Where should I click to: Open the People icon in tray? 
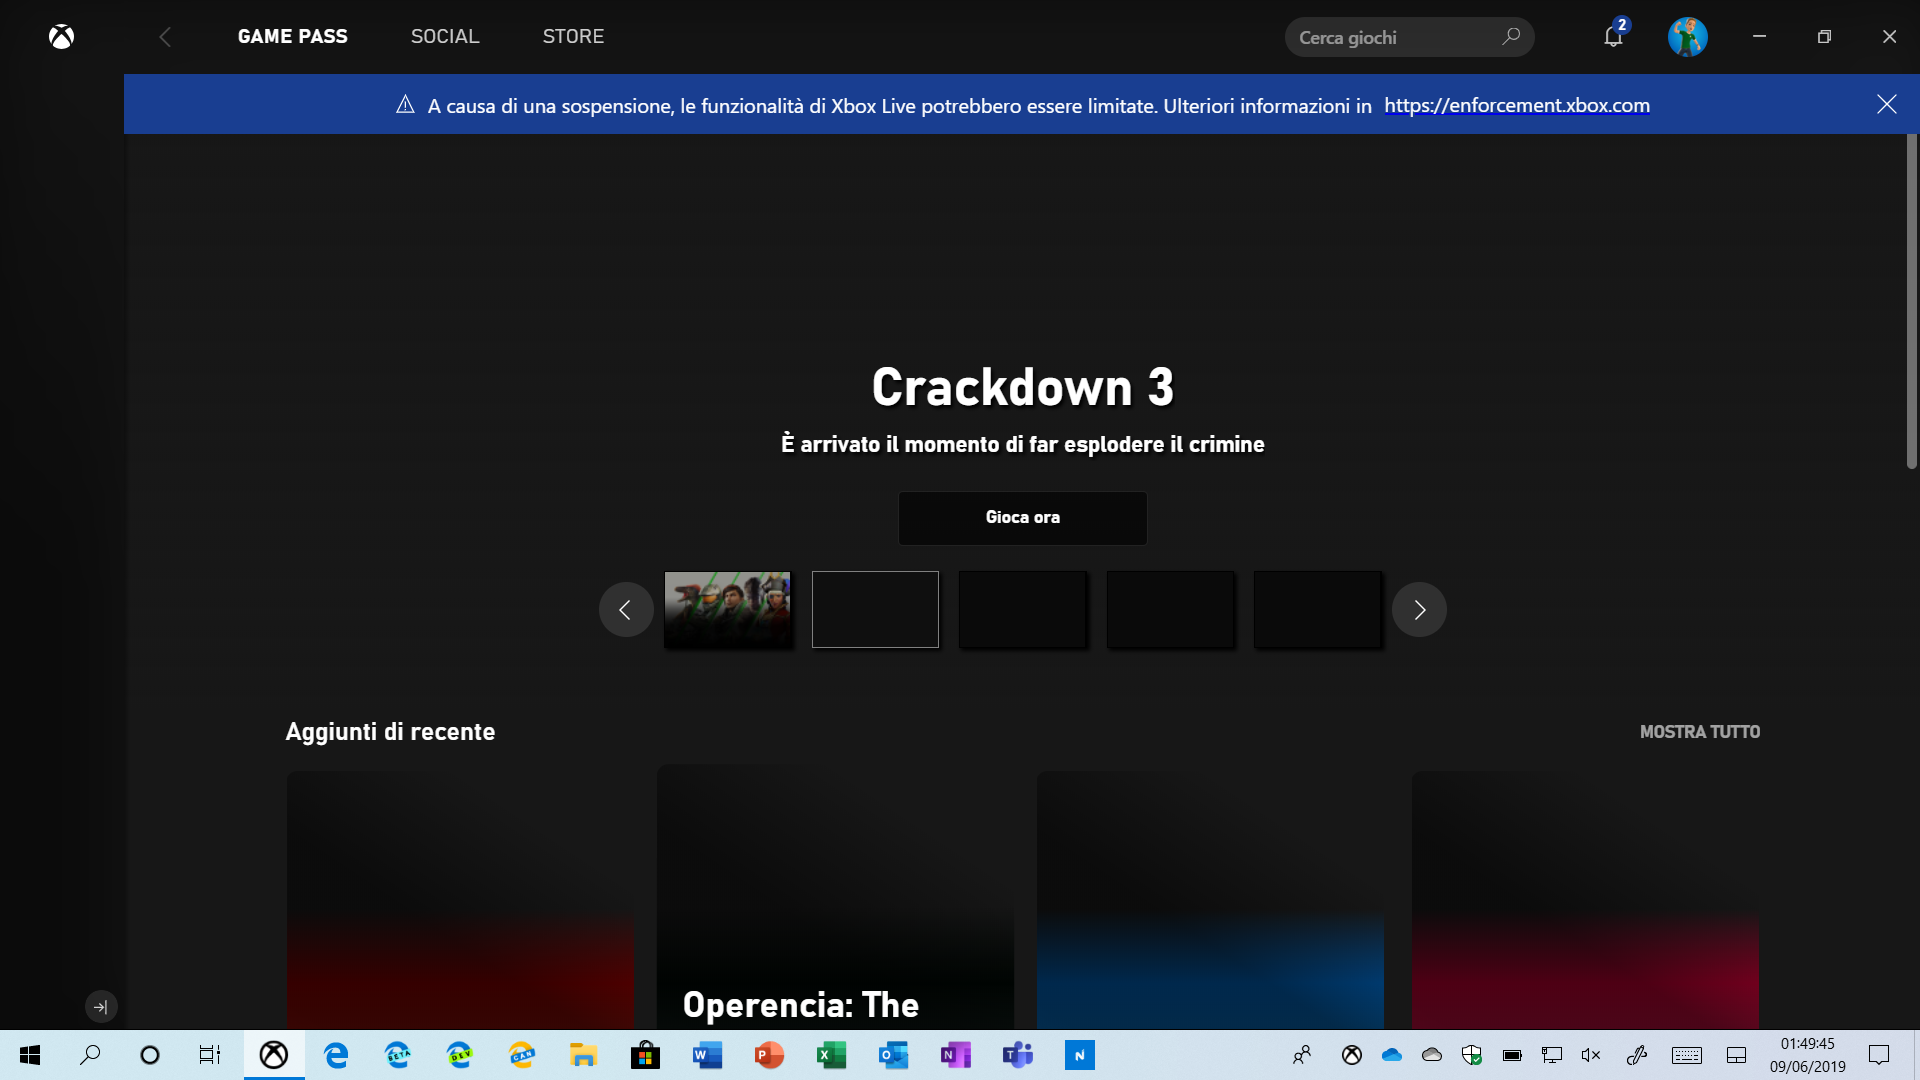(x=1302, y=1055)
